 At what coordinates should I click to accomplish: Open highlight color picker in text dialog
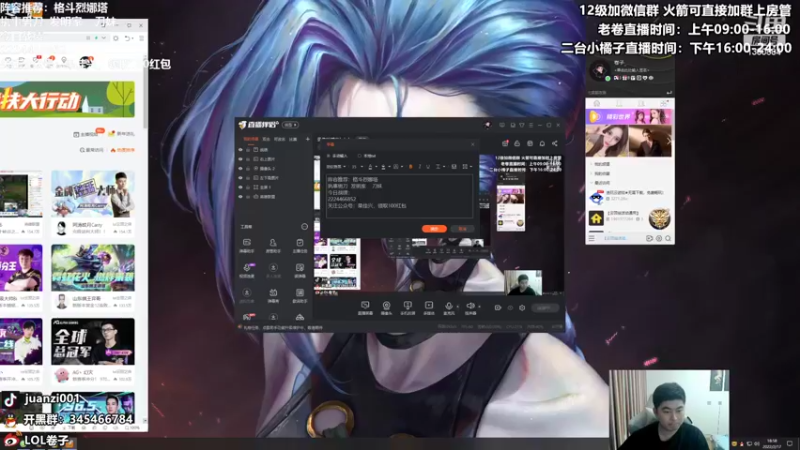click(x=385, y=167)
